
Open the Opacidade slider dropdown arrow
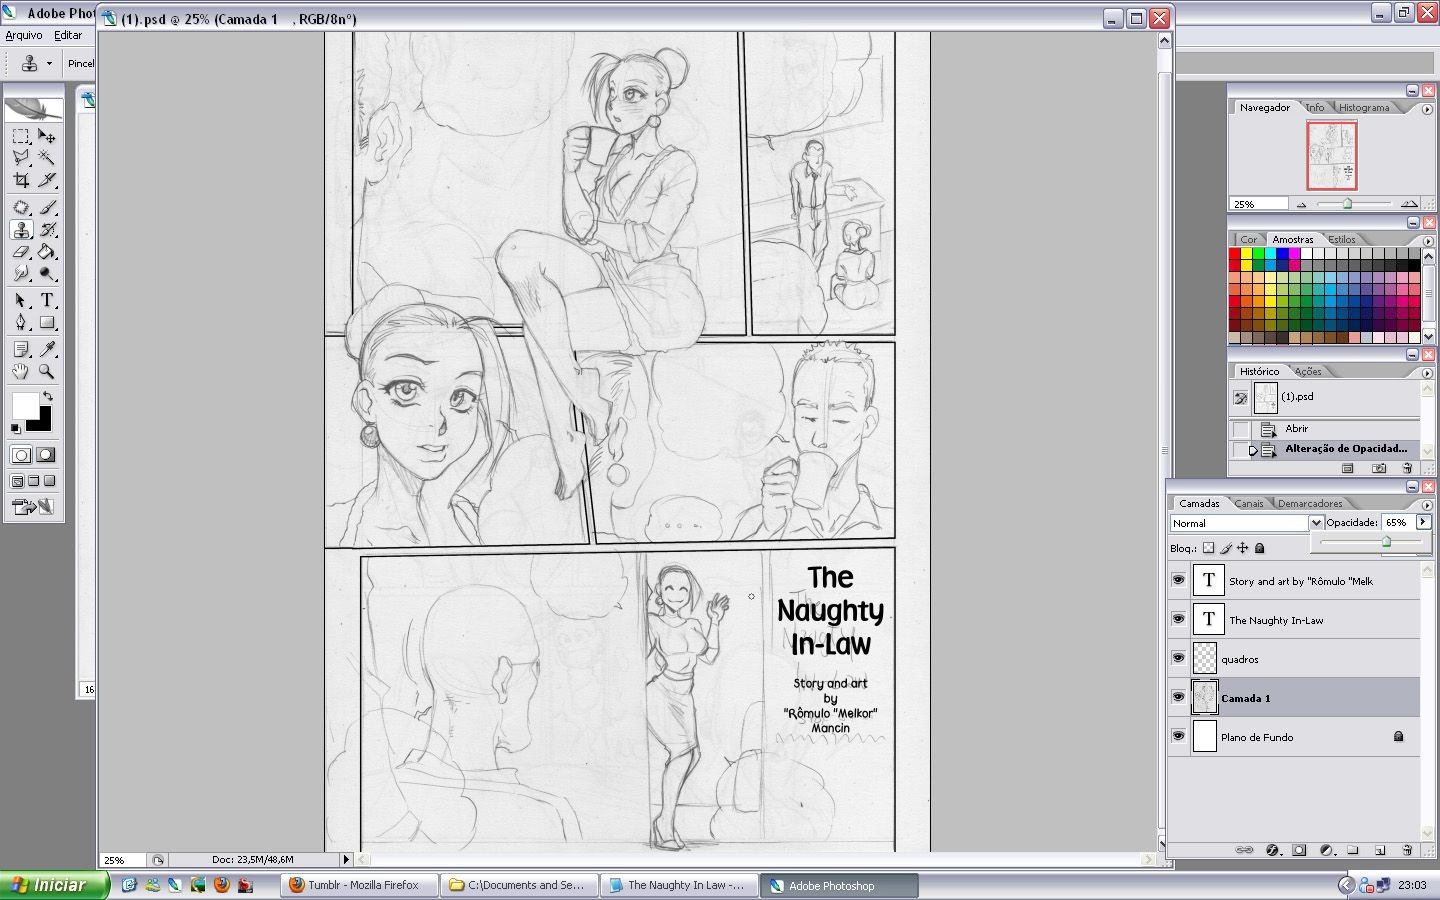click(1420, 522)
